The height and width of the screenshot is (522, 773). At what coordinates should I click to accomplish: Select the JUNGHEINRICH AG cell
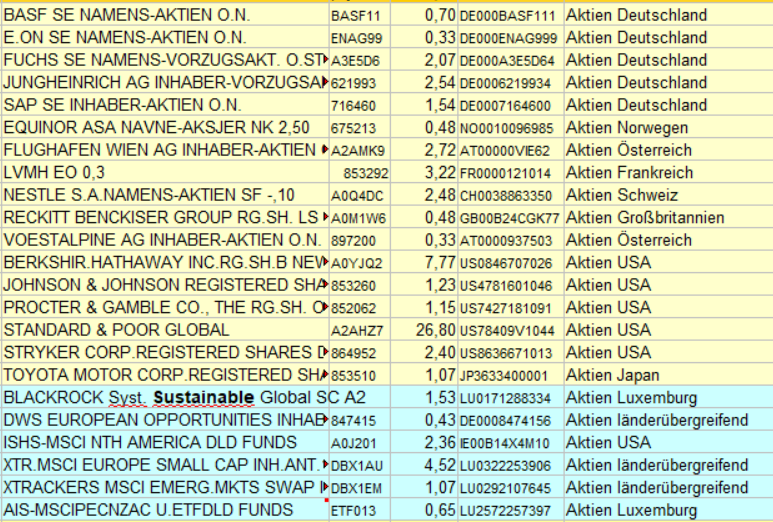coord(165,83)
